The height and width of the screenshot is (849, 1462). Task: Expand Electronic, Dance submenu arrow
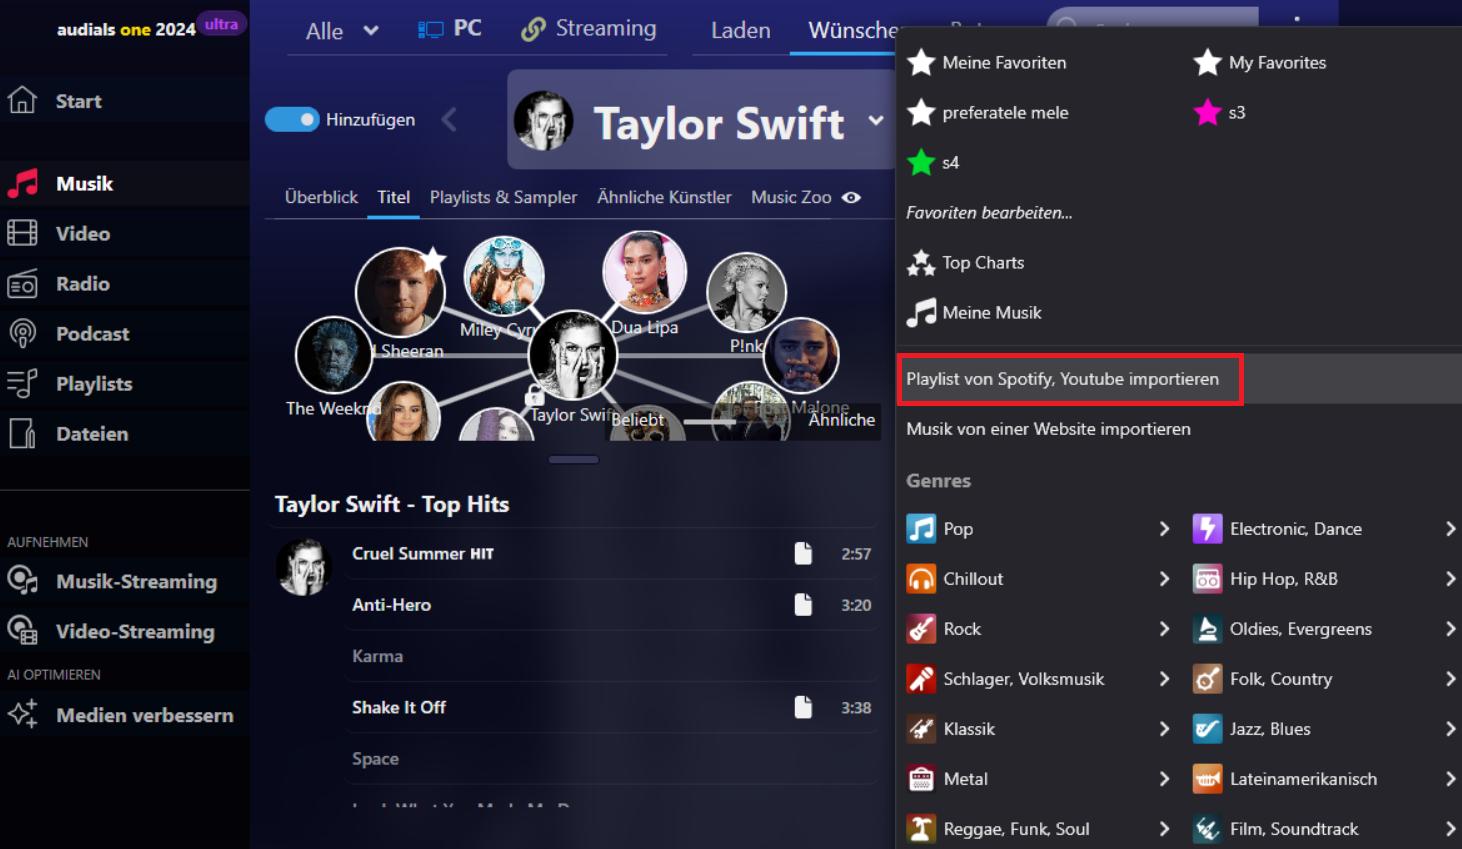1450,528
